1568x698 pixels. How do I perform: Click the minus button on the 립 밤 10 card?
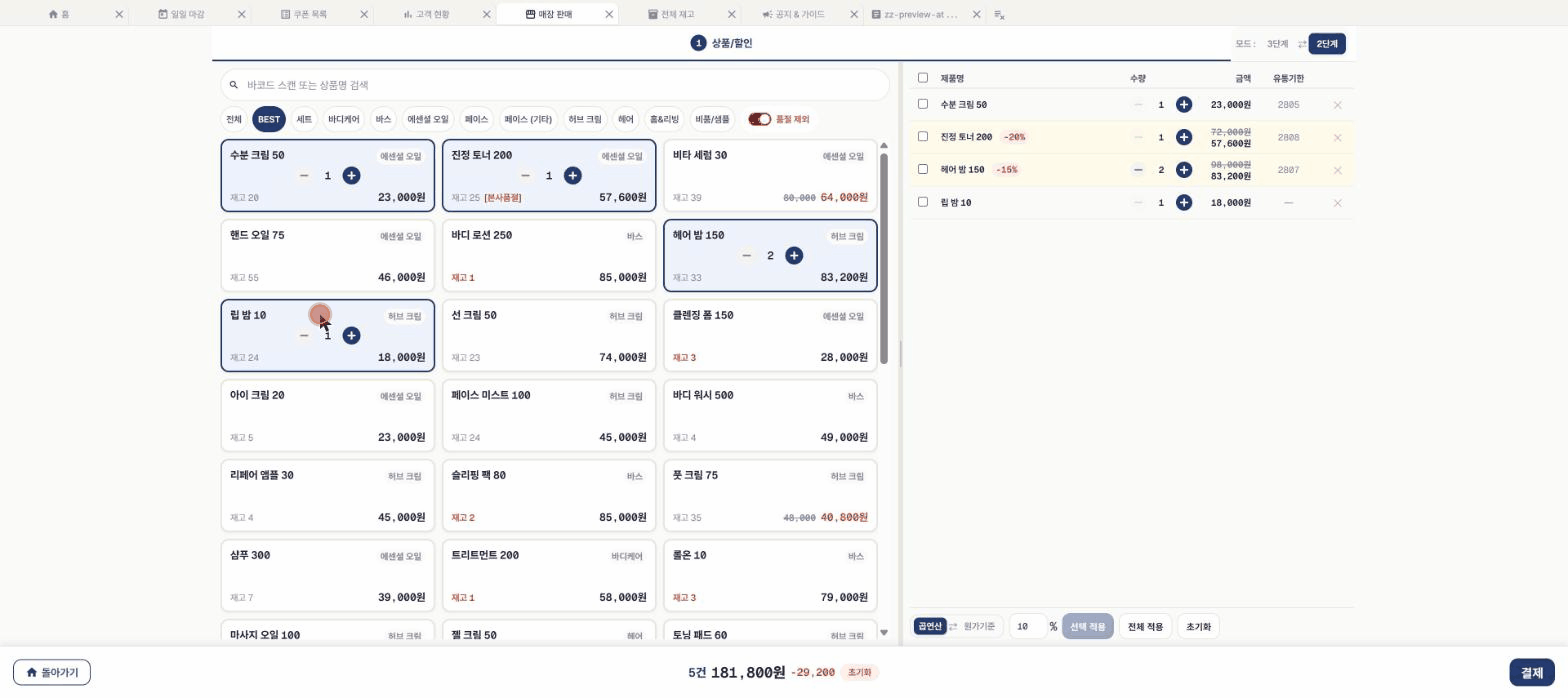(x=304, y=336)
